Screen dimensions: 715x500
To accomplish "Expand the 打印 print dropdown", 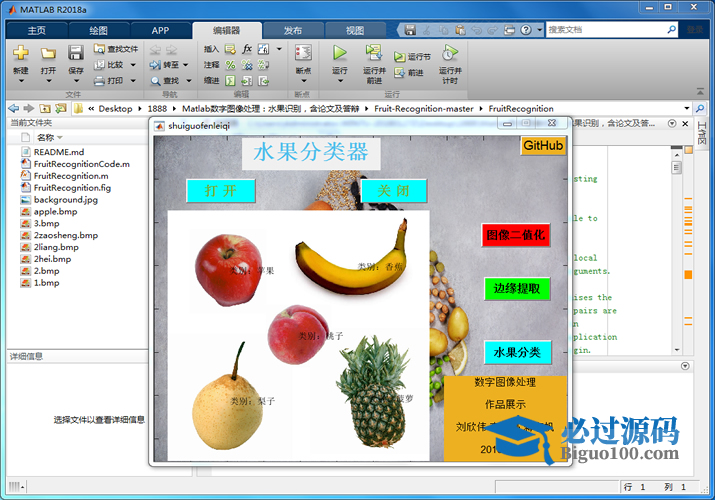I will (x=132, y=81).
